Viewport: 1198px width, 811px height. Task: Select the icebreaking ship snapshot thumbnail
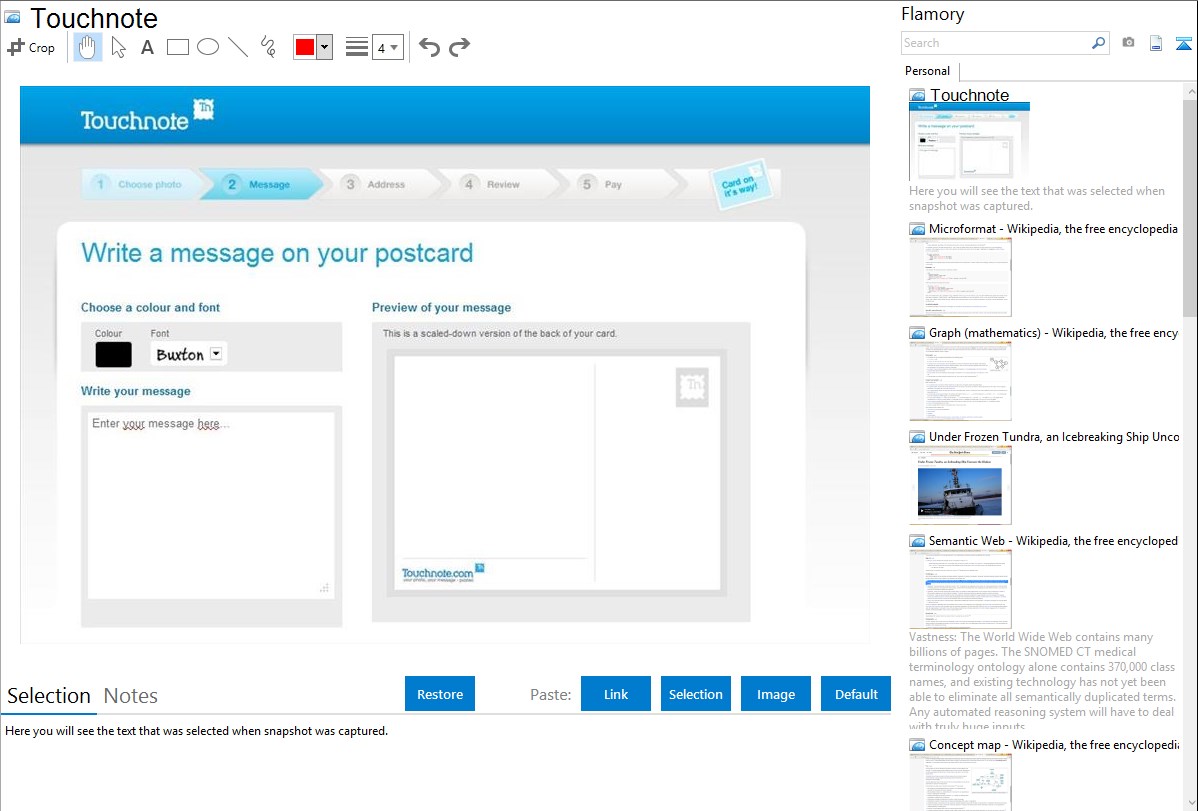[x=960, y=485]
